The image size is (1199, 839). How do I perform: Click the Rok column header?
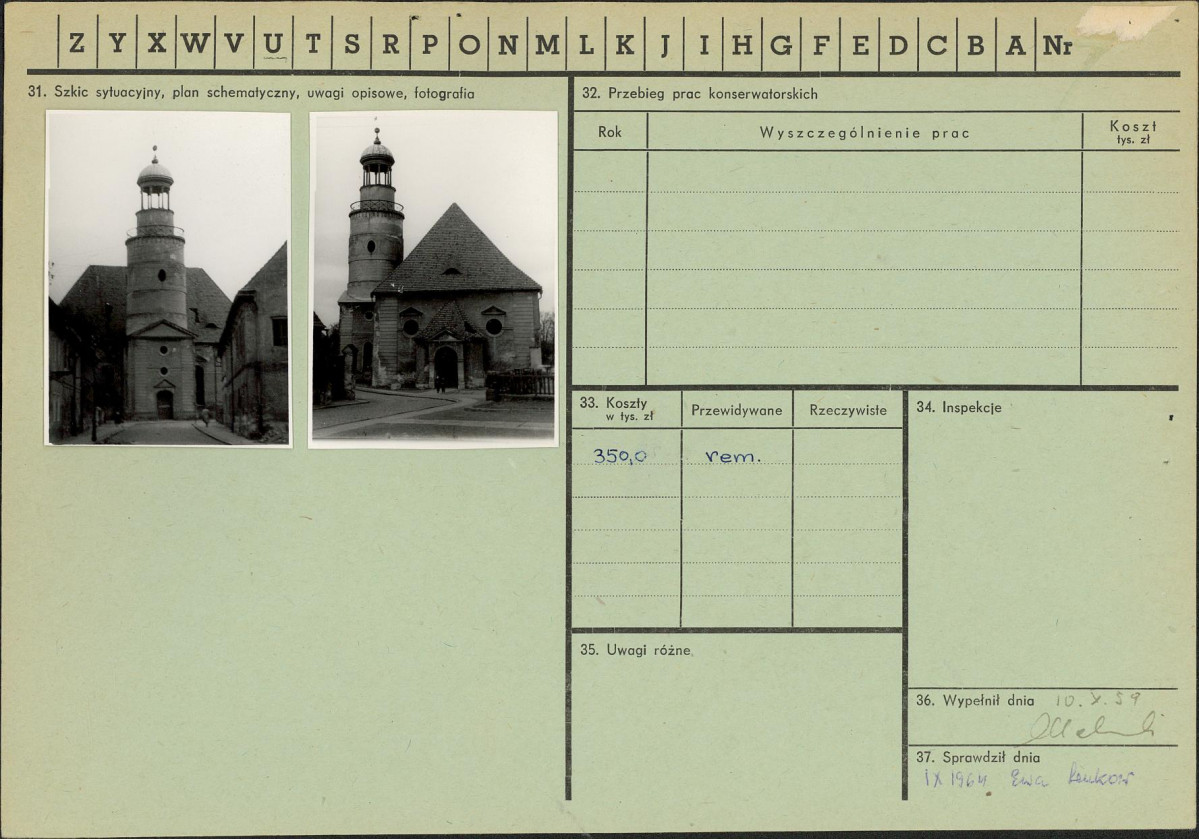tap(609, 132)
